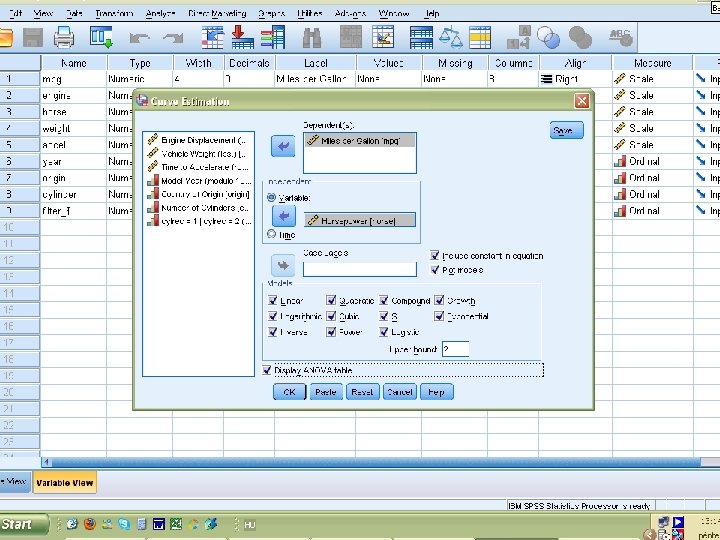Click the Upper bound input field
The height and width of the screenshot is (540, 720).
[455, 349]
